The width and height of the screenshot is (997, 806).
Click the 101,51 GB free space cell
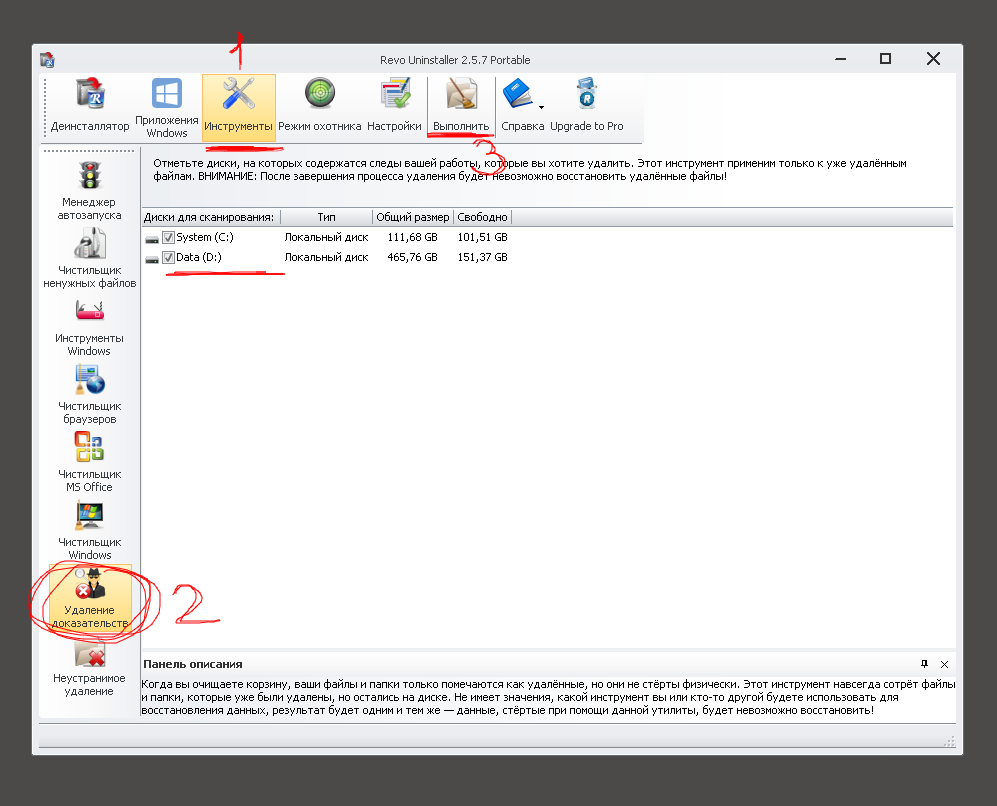tap(483, 237)
